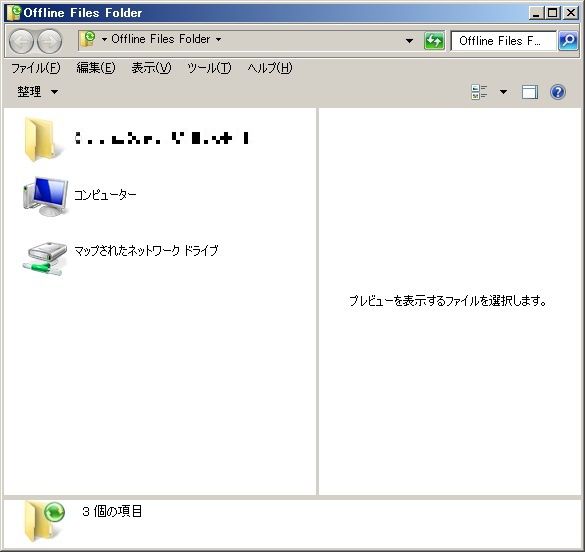Open the address bar history dropdown

409,41
